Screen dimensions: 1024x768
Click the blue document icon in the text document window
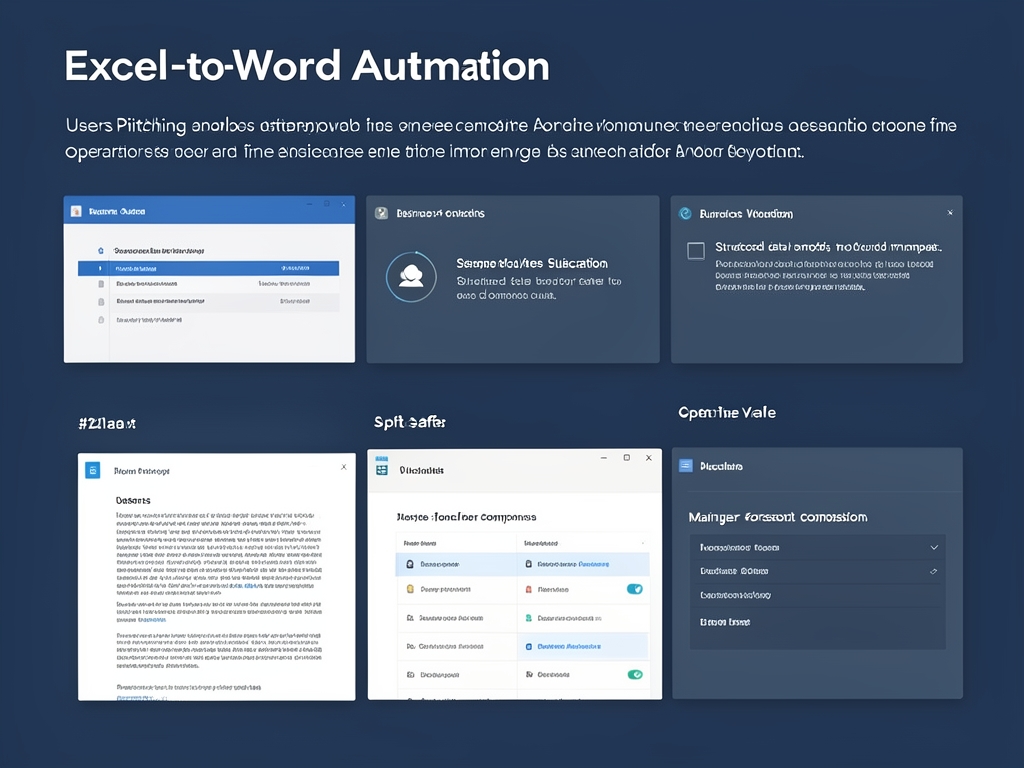(93, 470)
